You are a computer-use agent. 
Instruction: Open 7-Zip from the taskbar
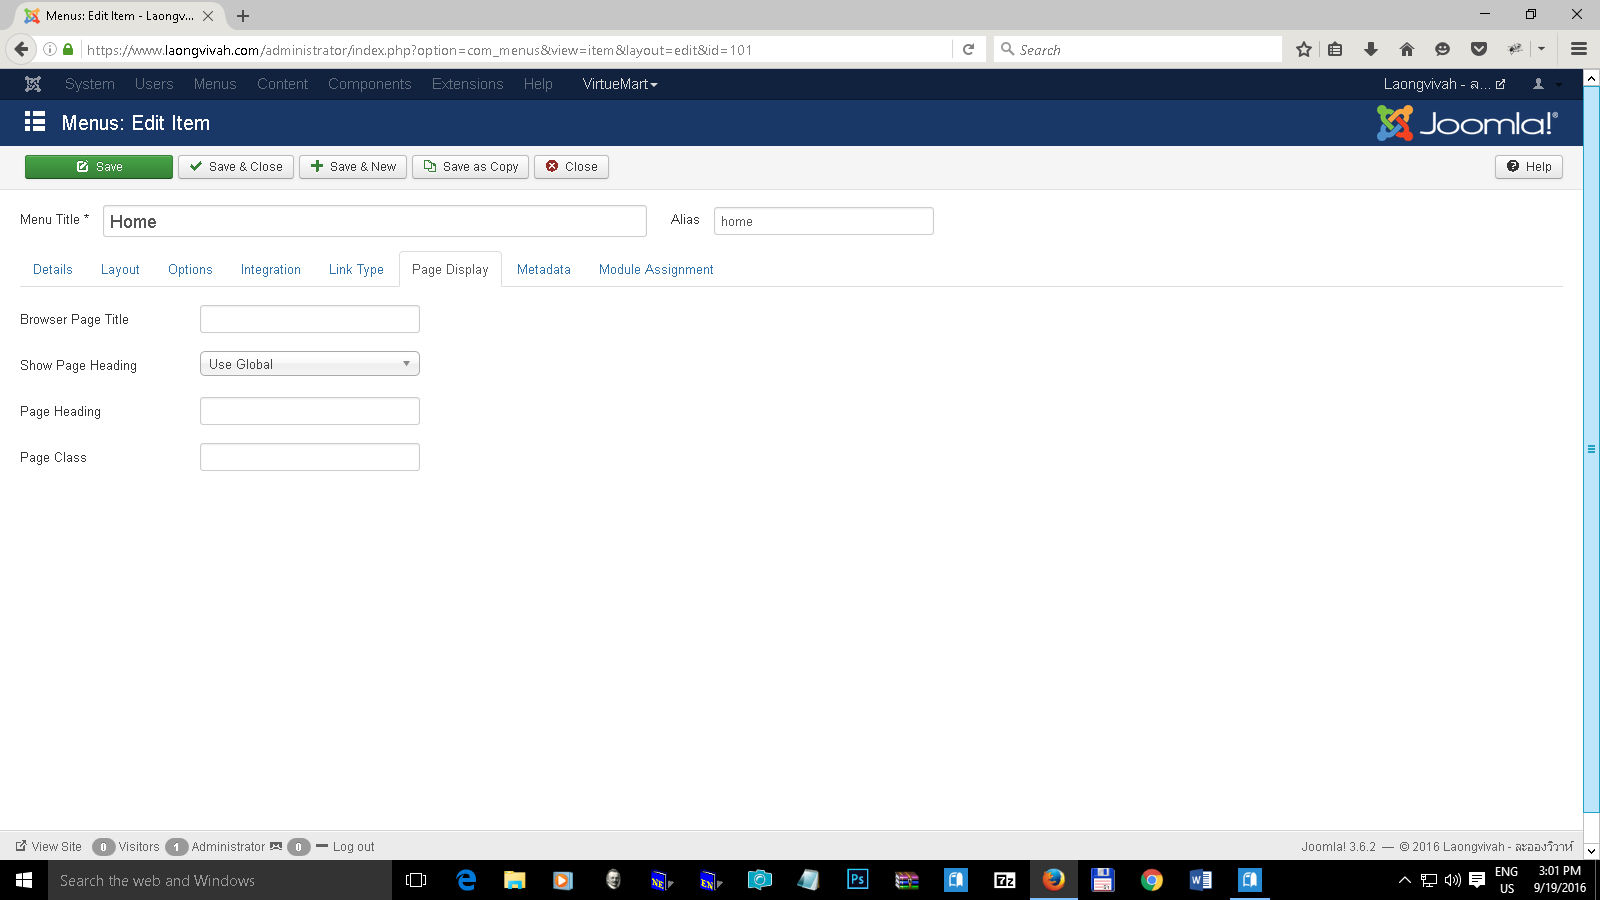point(1004,880)
